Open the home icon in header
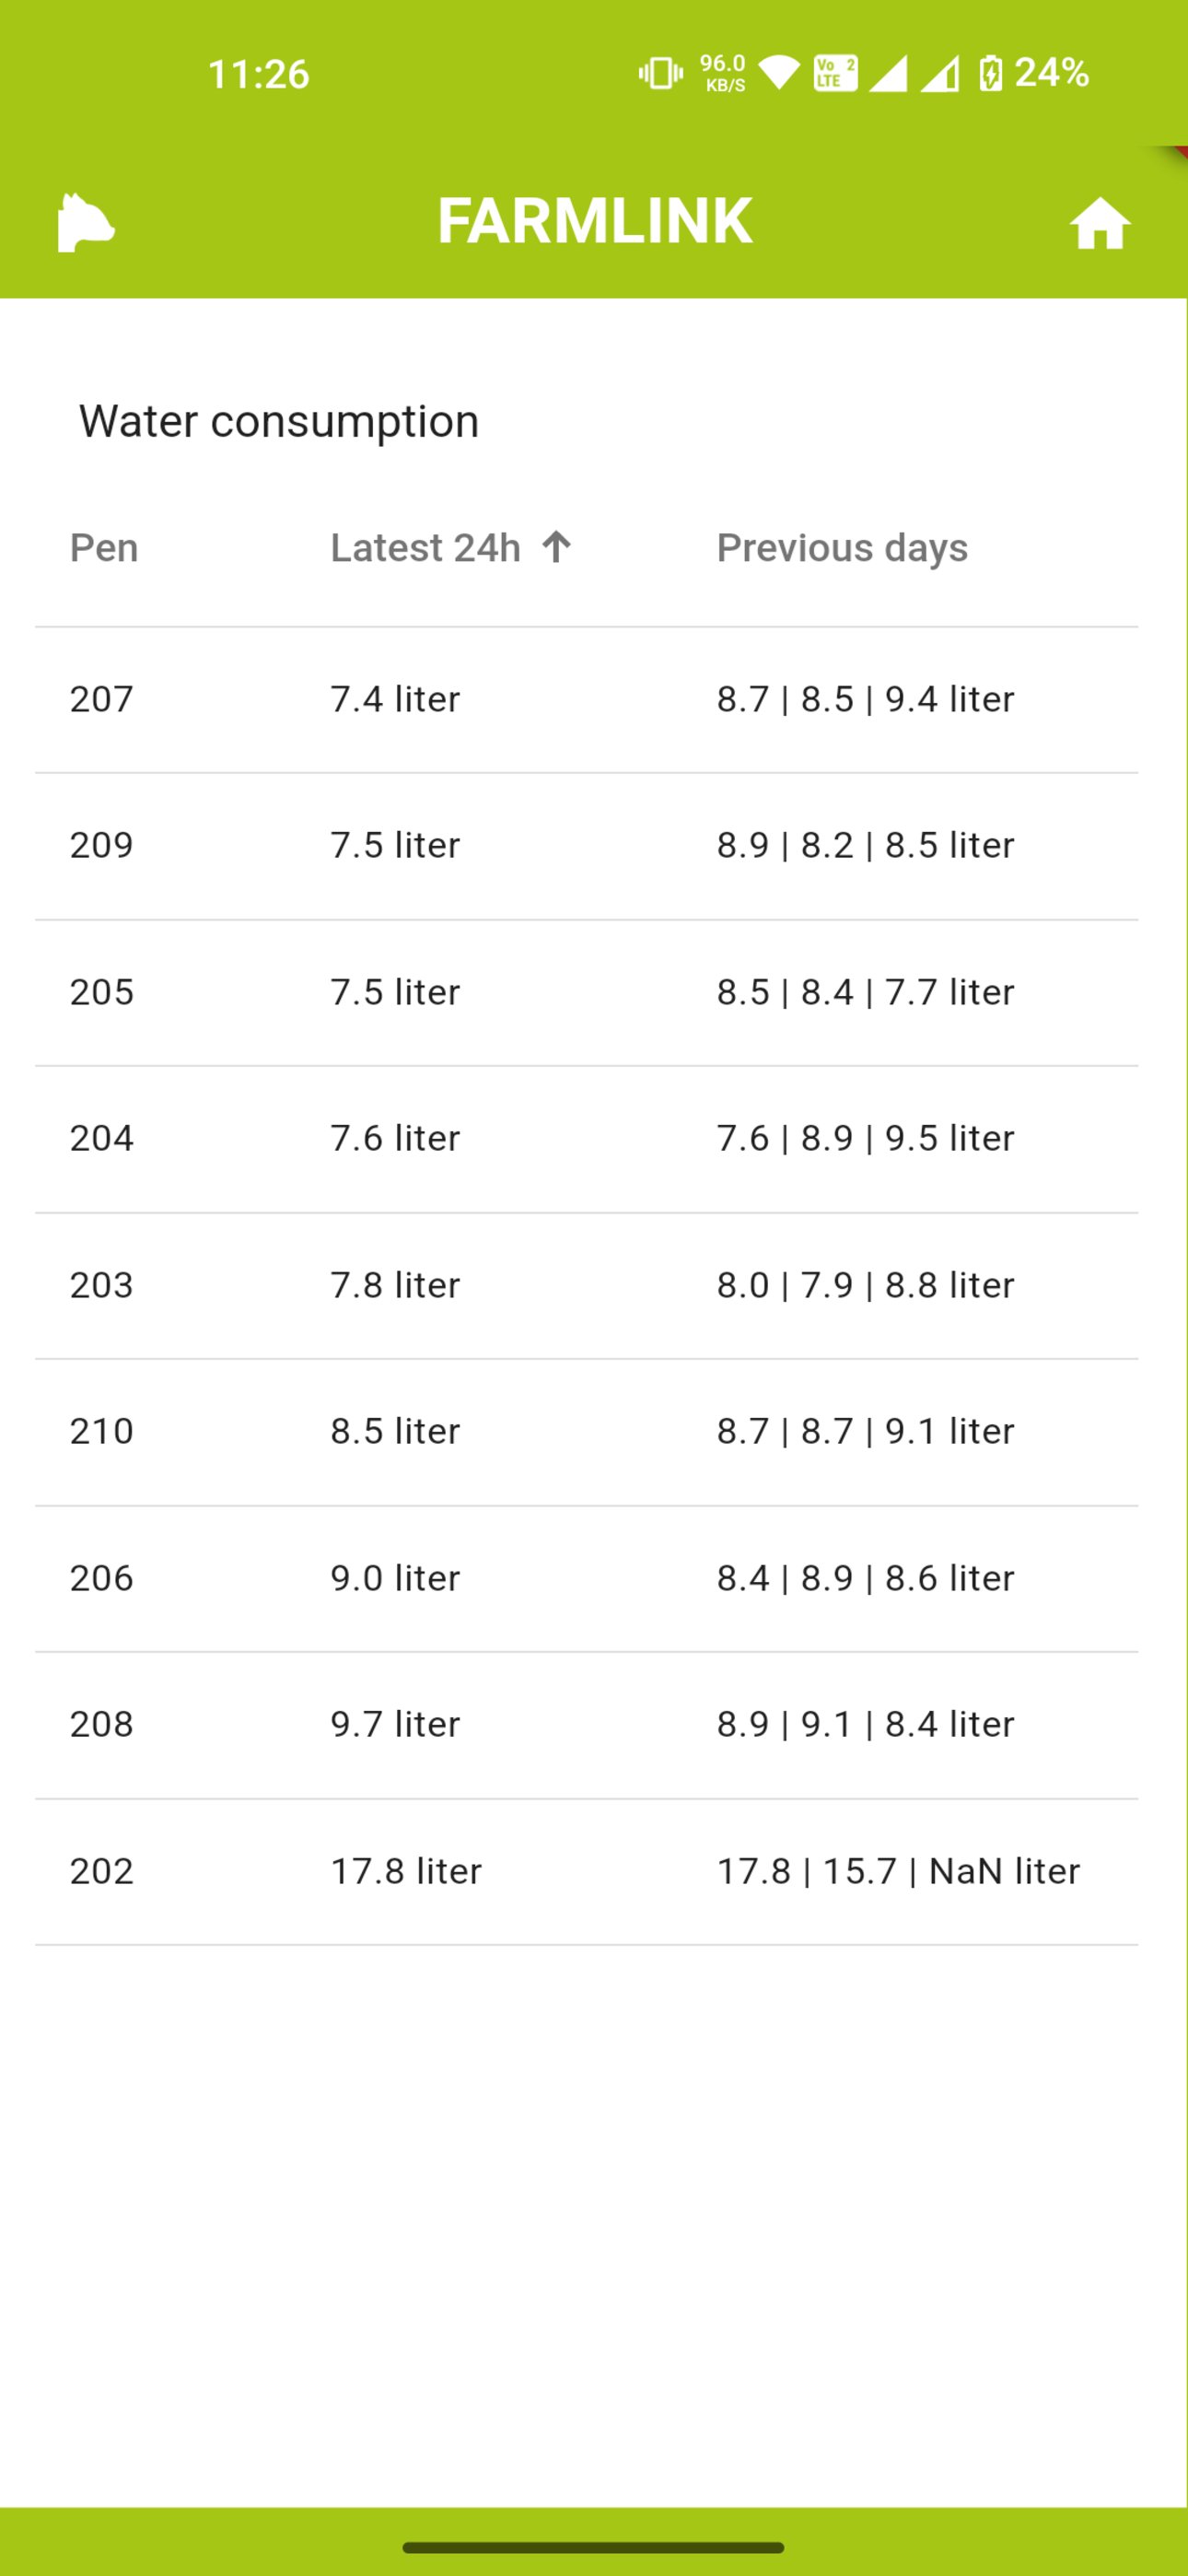 1100,223
